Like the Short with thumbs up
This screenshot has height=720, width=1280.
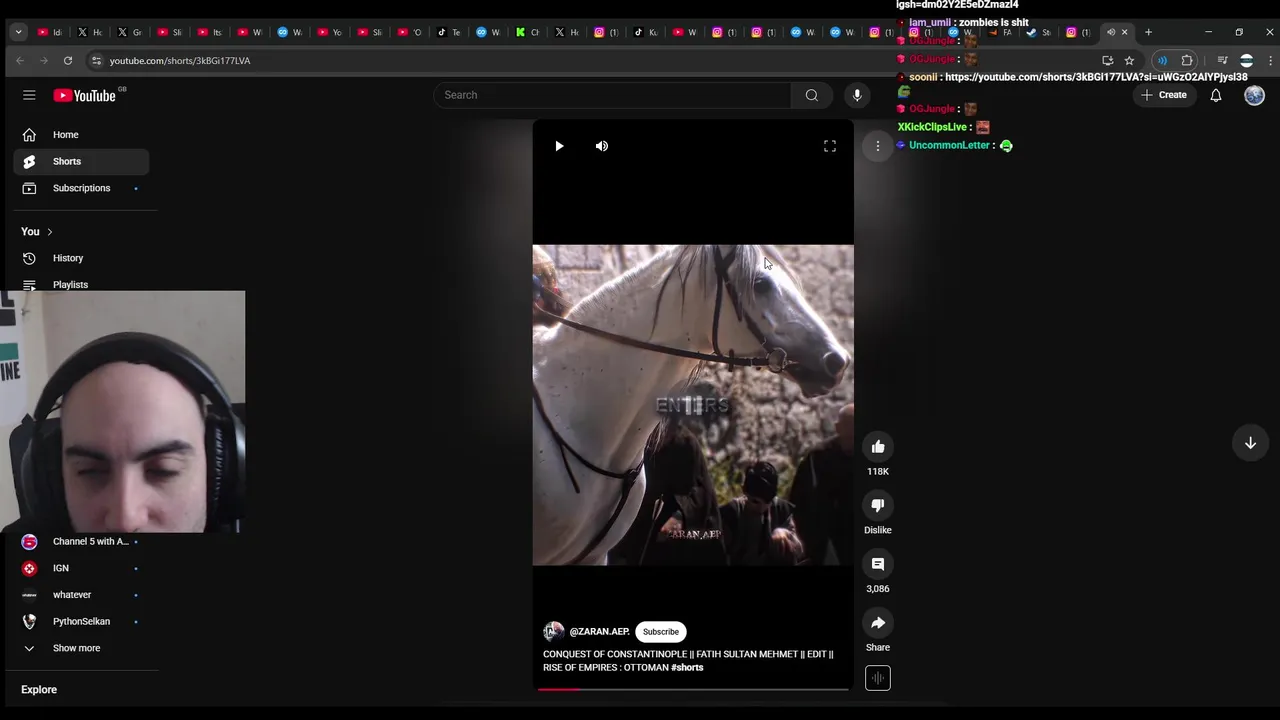click(878, 447)
